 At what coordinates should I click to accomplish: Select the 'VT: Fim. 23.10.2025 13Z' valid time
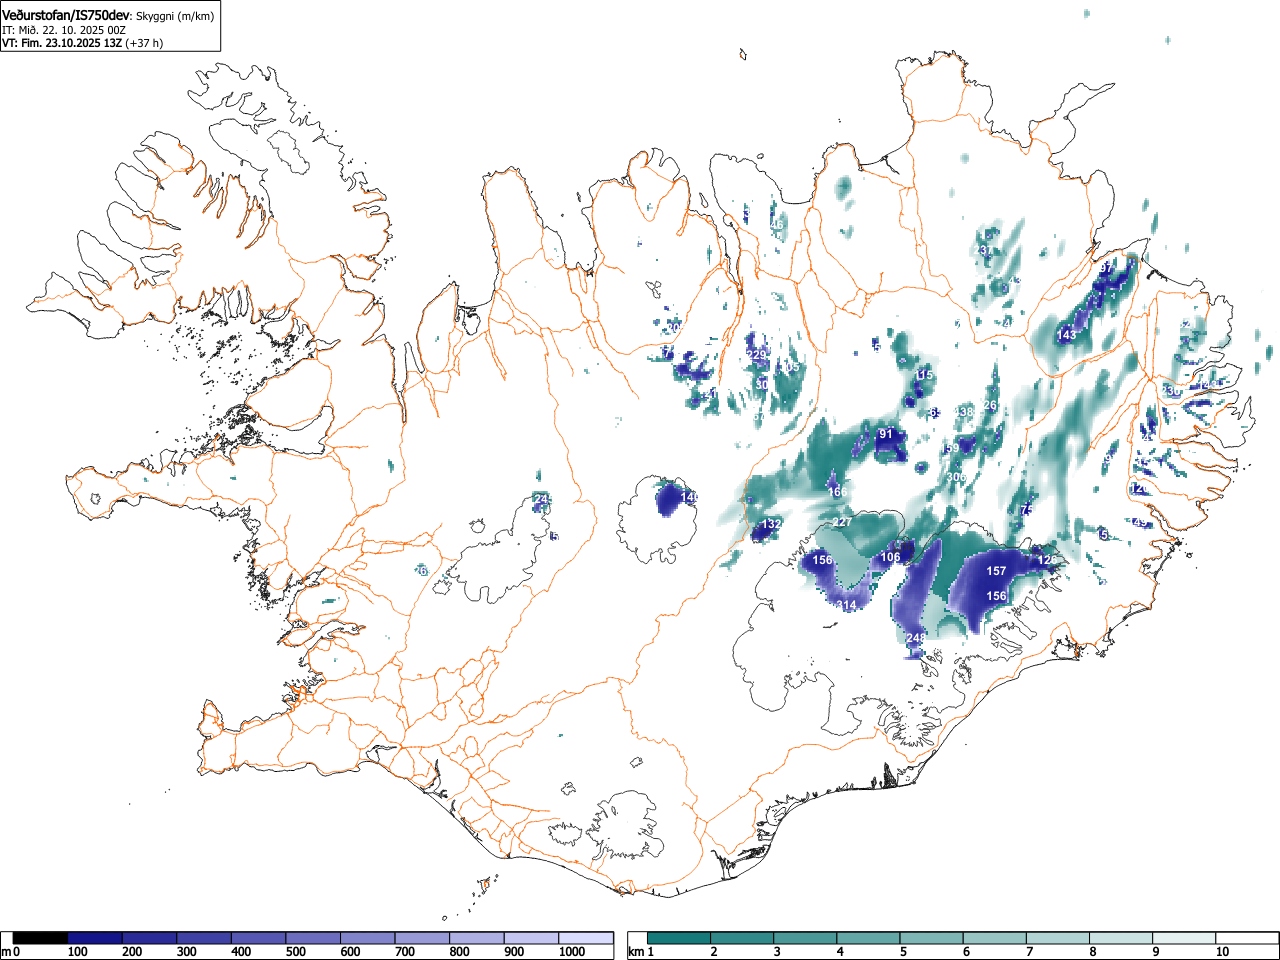coord(62,43)
